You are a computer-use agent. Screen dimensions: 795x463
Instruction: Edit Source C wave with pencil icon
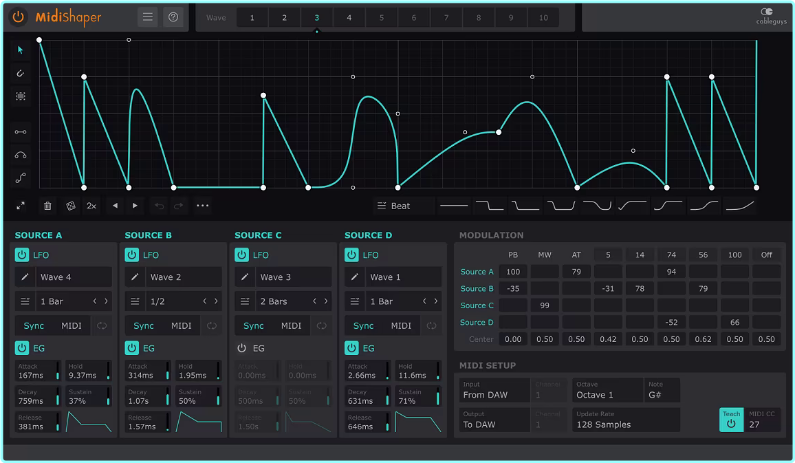click(x=244, y=277)
